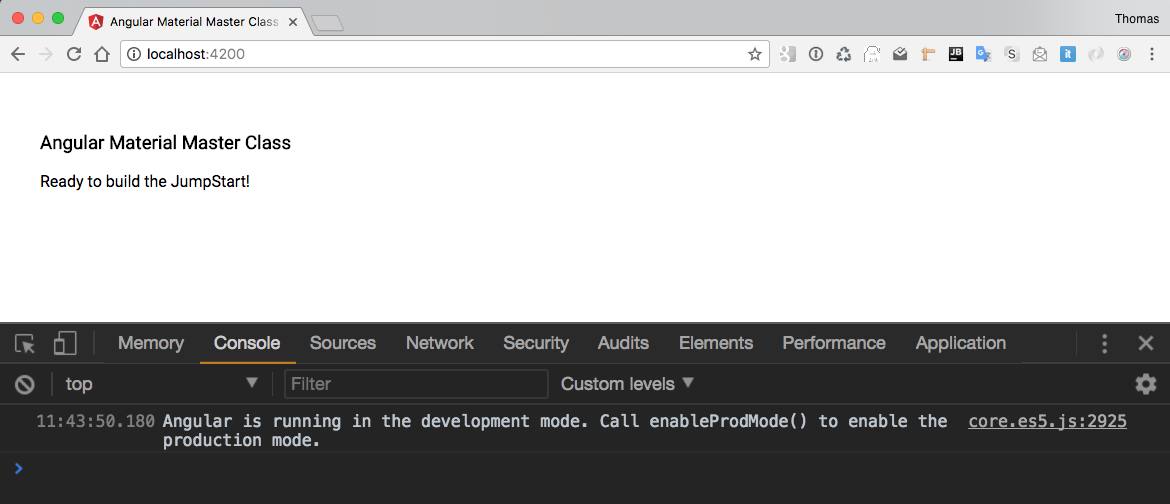The height and width of the screenshot is (504, 1170).
Task: Minimize the Chrome window (yellow button)
Action: (37, 19)
